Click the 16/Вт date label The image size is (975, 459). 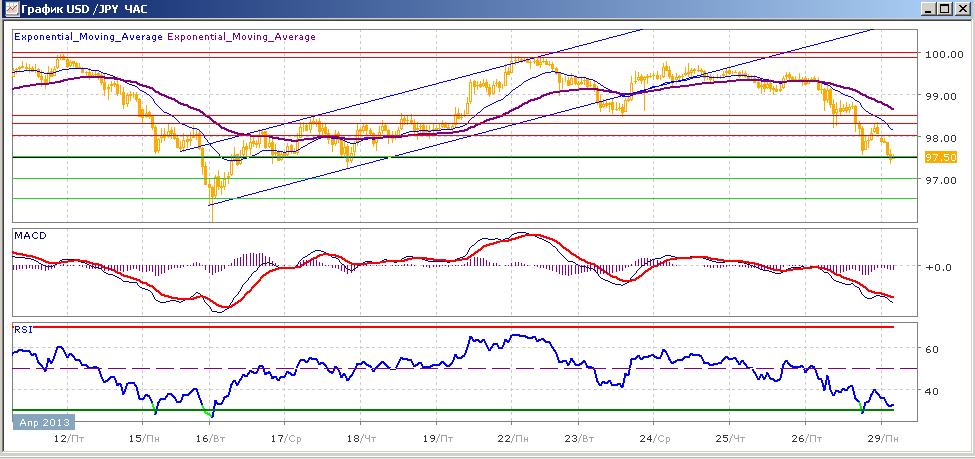point(211,438)
